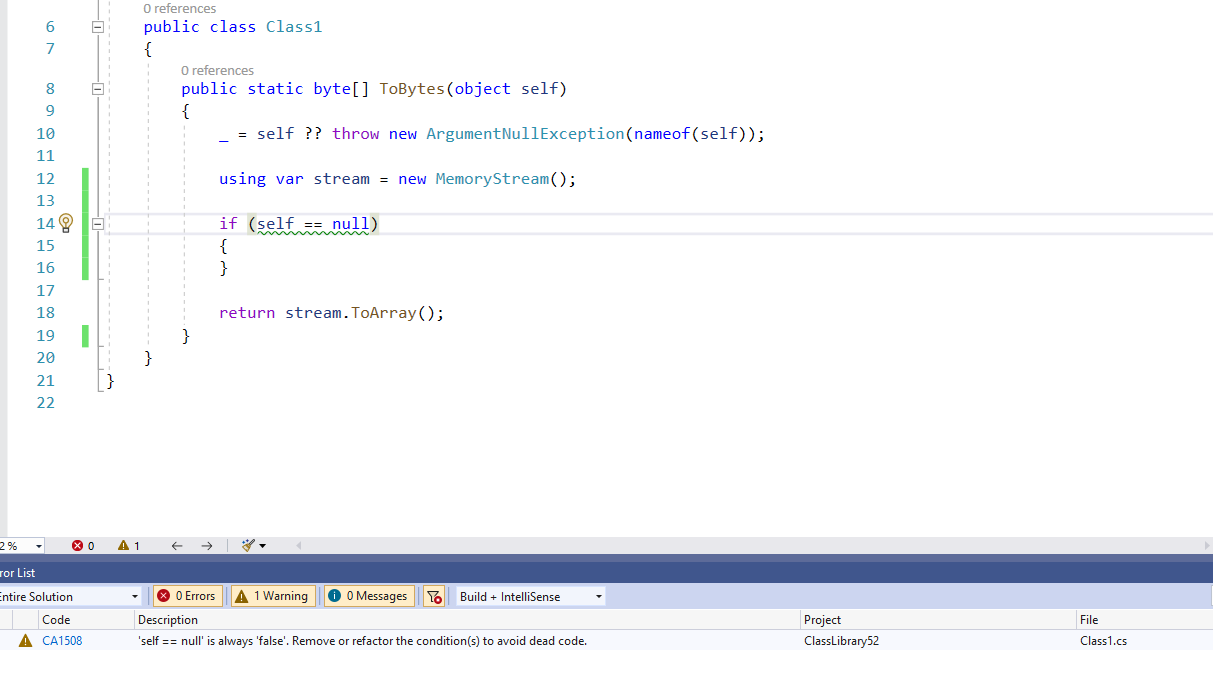
Task: Click the navigate forward arrow
Action: [207, 545]
